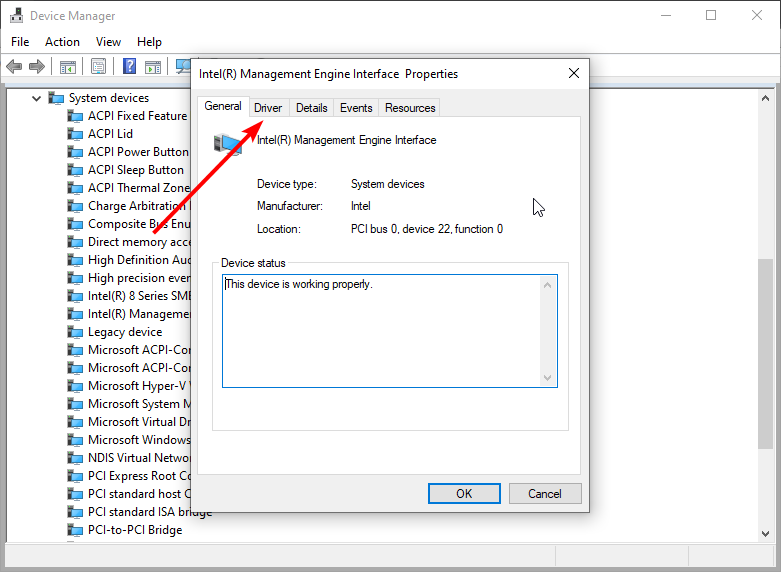
Task: Open the Help menu
Action: (x=149, y=42)
